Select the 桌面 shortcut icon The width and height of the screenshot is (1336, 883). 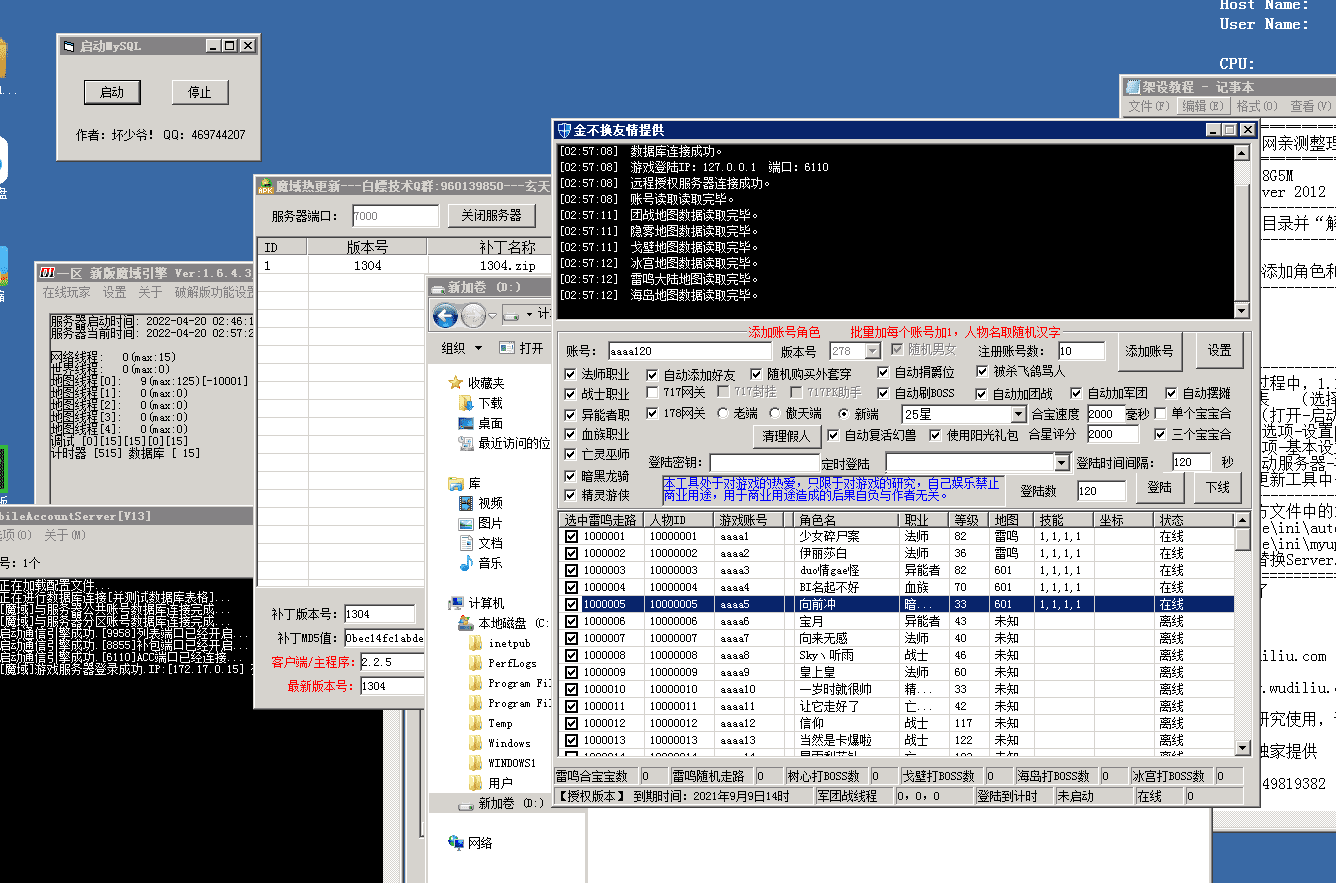point(466,423)
